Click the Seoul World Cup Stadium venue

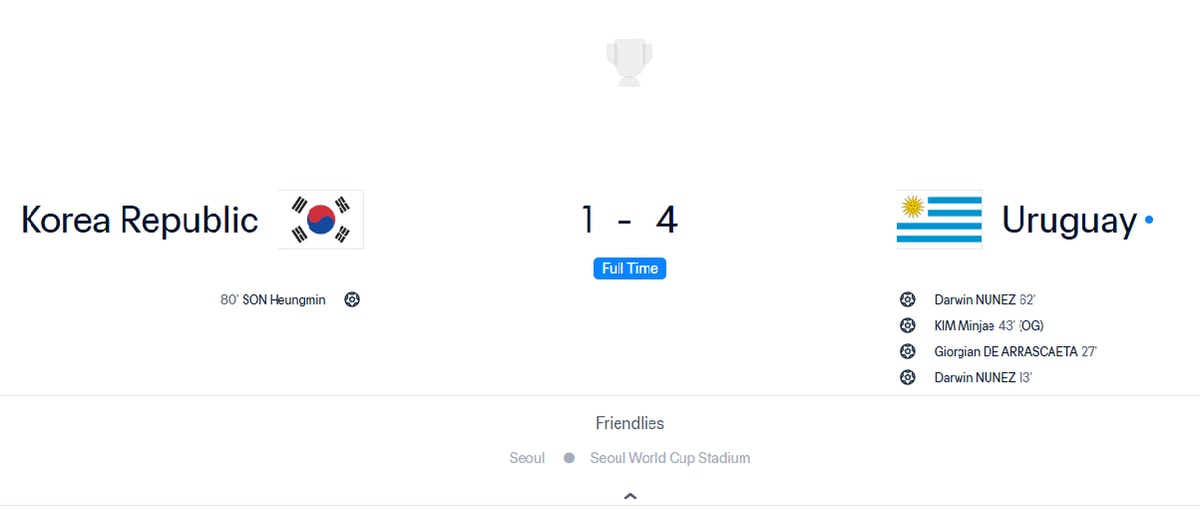pyautogui.click(x=670, y=458)
